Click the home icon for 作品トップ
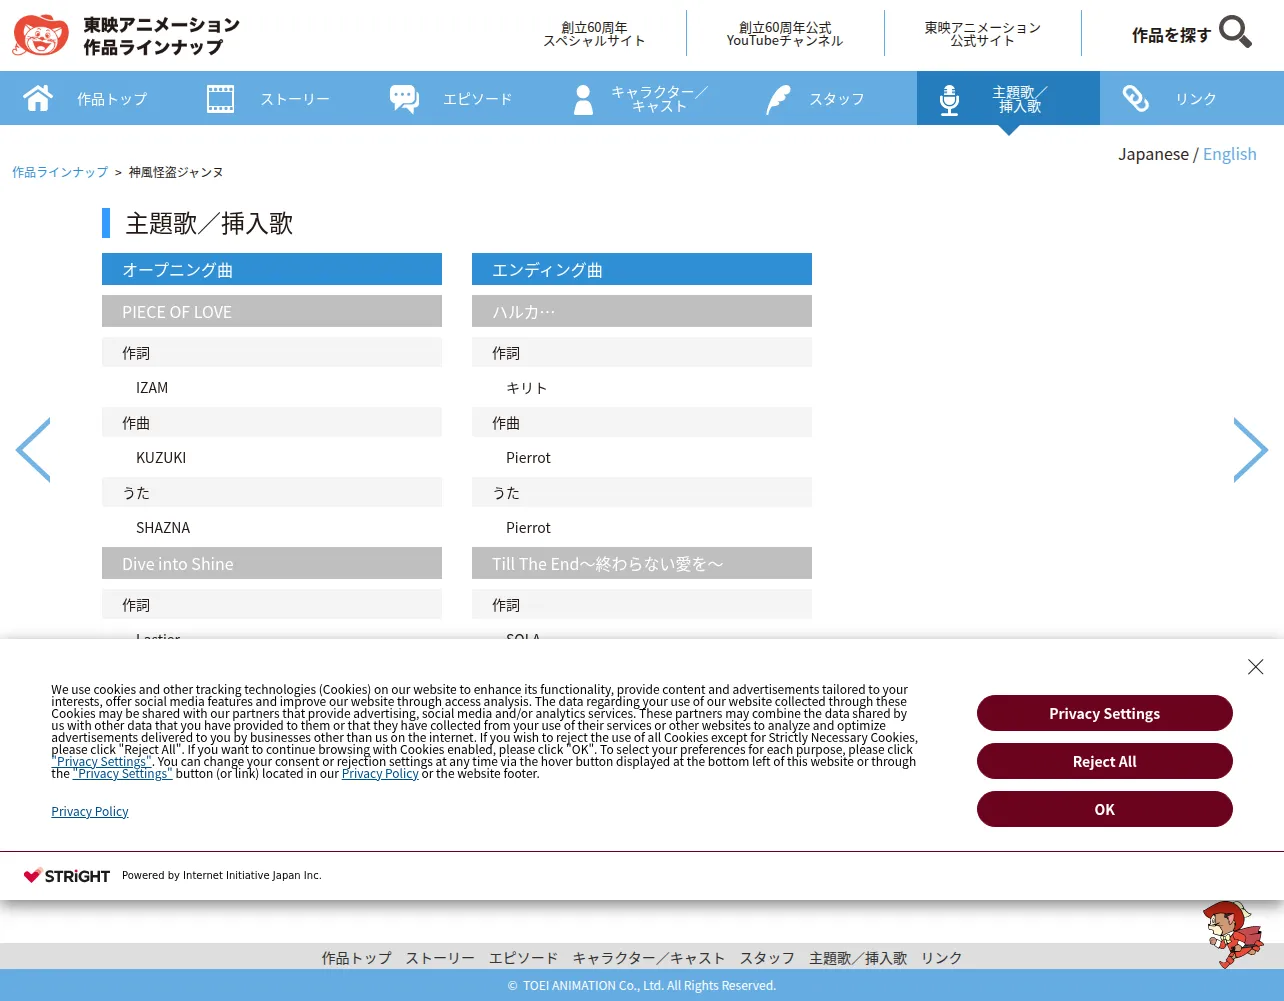1284x1001 pixels. (38, 98)
